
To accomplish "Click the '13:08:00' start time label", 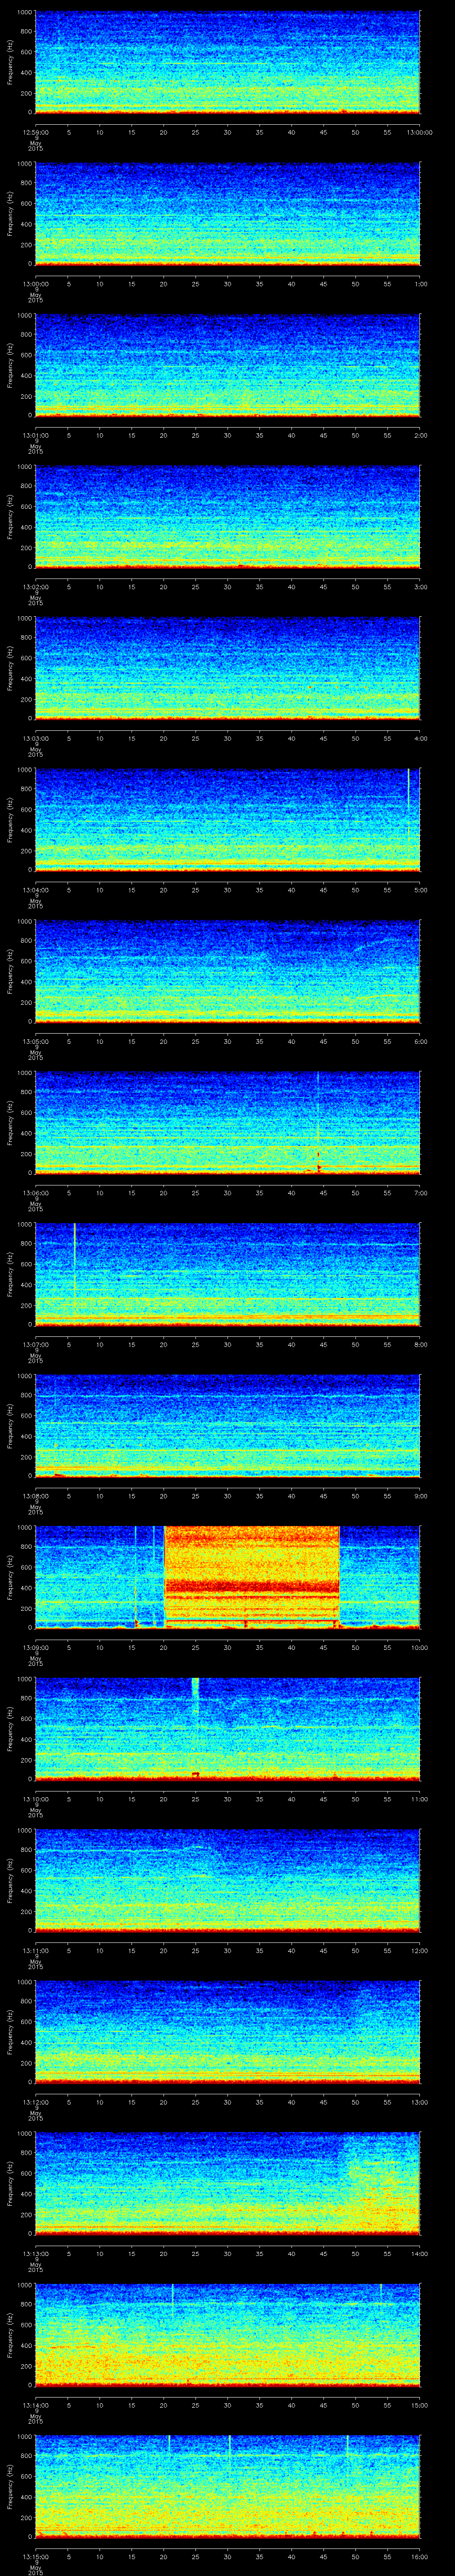I will click(36, 1495).
